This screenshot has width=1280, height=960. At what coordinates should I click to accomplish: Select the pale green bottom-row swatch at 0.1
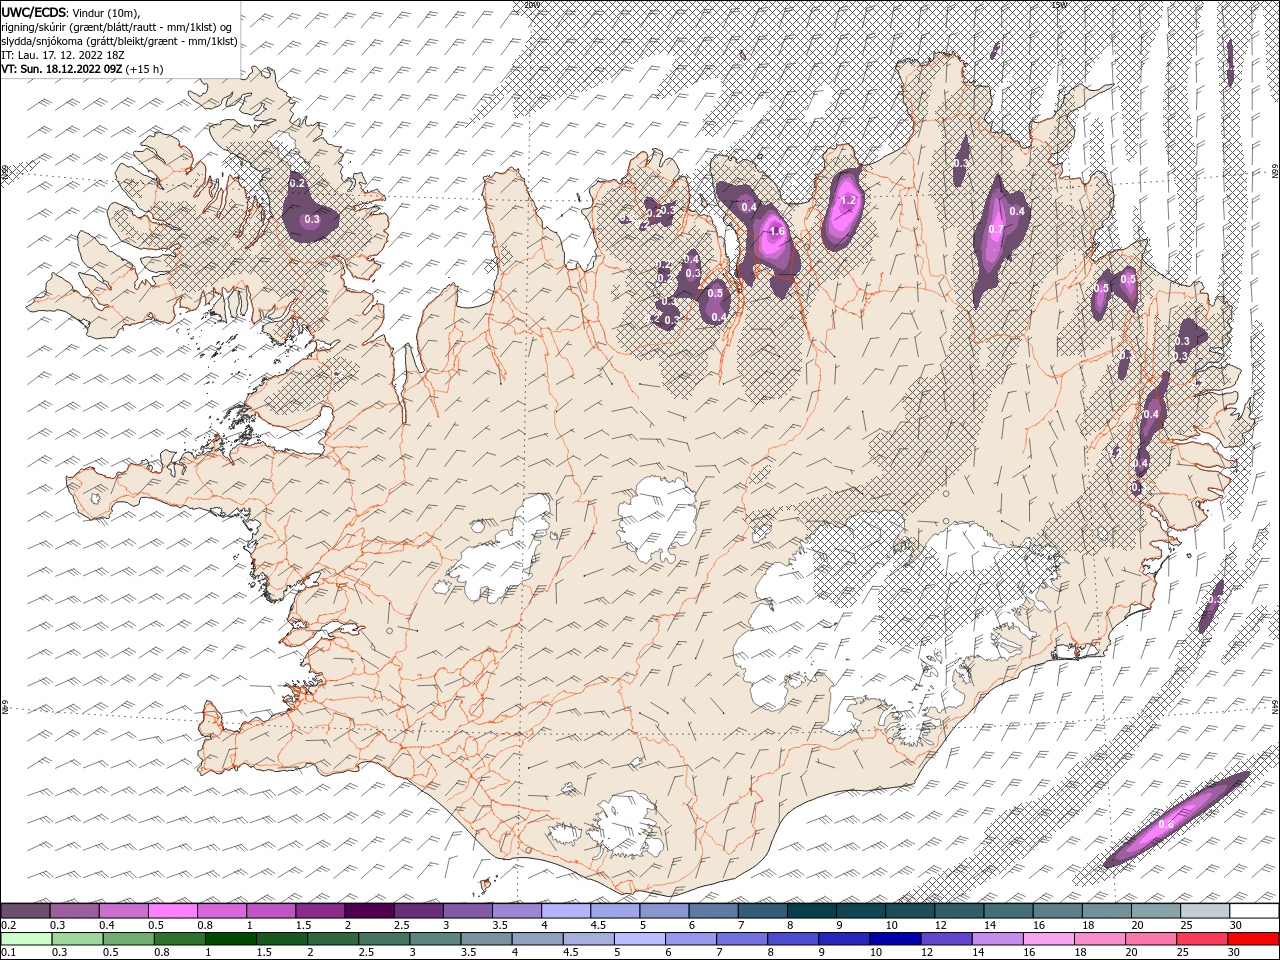[x=25, y=939]
